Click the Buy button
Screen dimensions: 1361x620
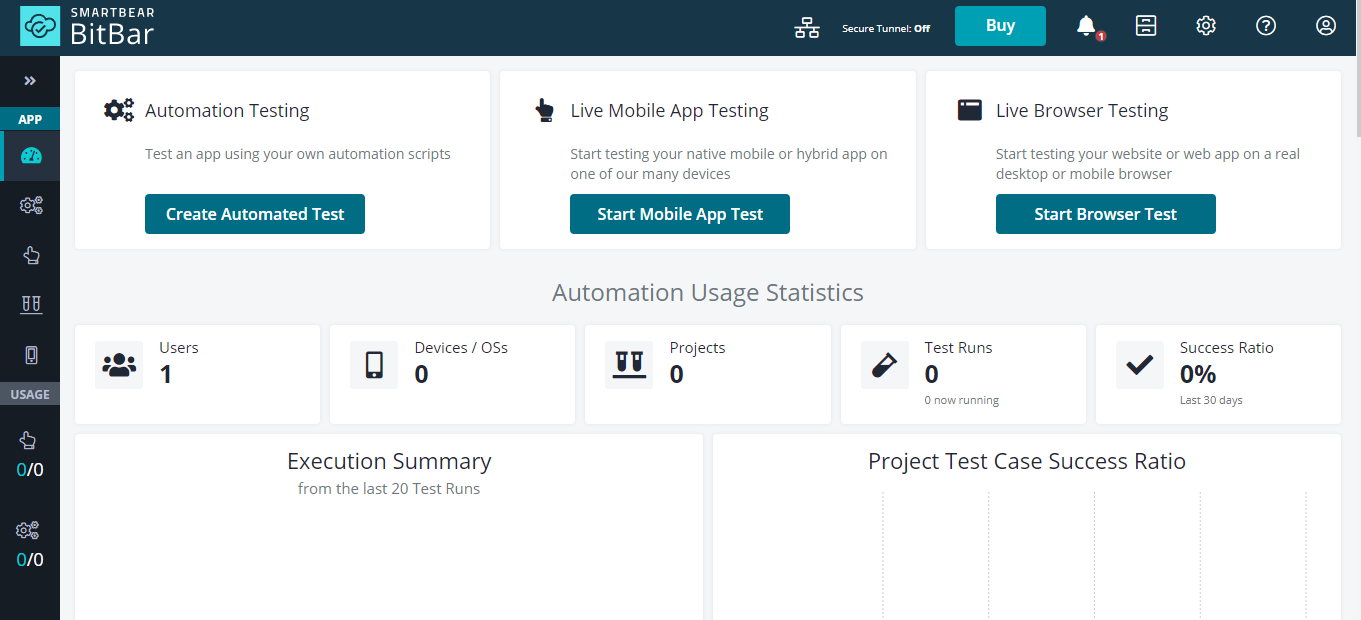click(1000, 26)
